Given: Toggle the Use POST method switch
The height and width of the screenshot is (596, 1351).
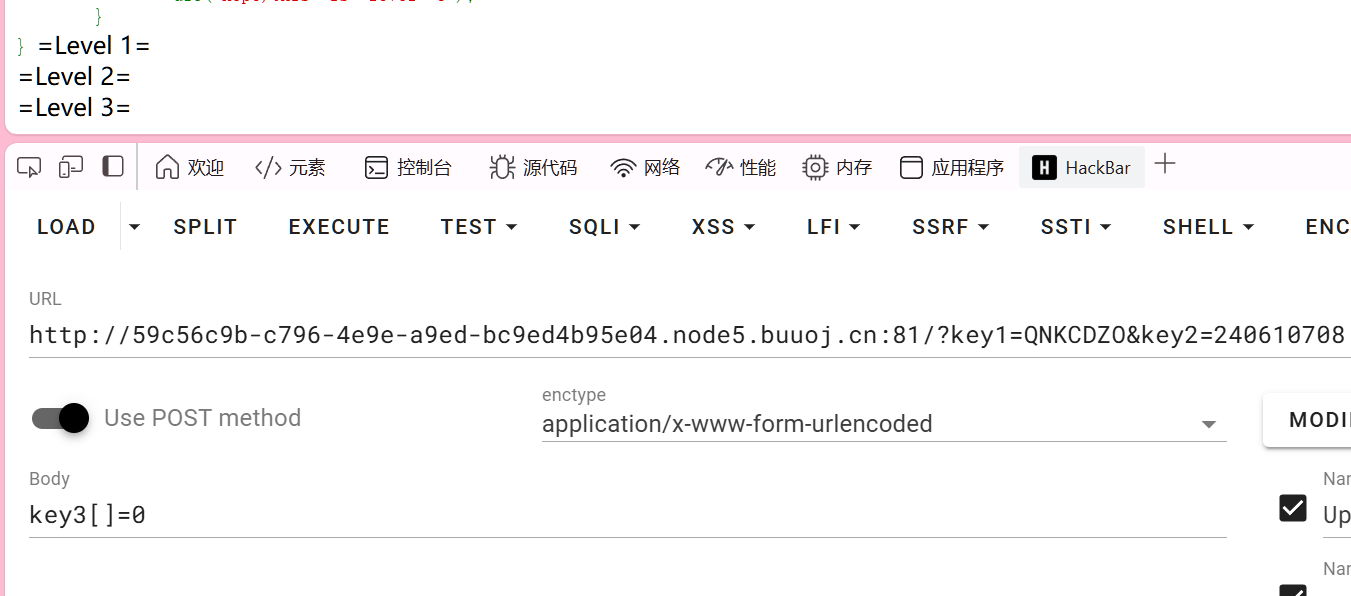Looking at the screenshot, I should click(61, 418).
